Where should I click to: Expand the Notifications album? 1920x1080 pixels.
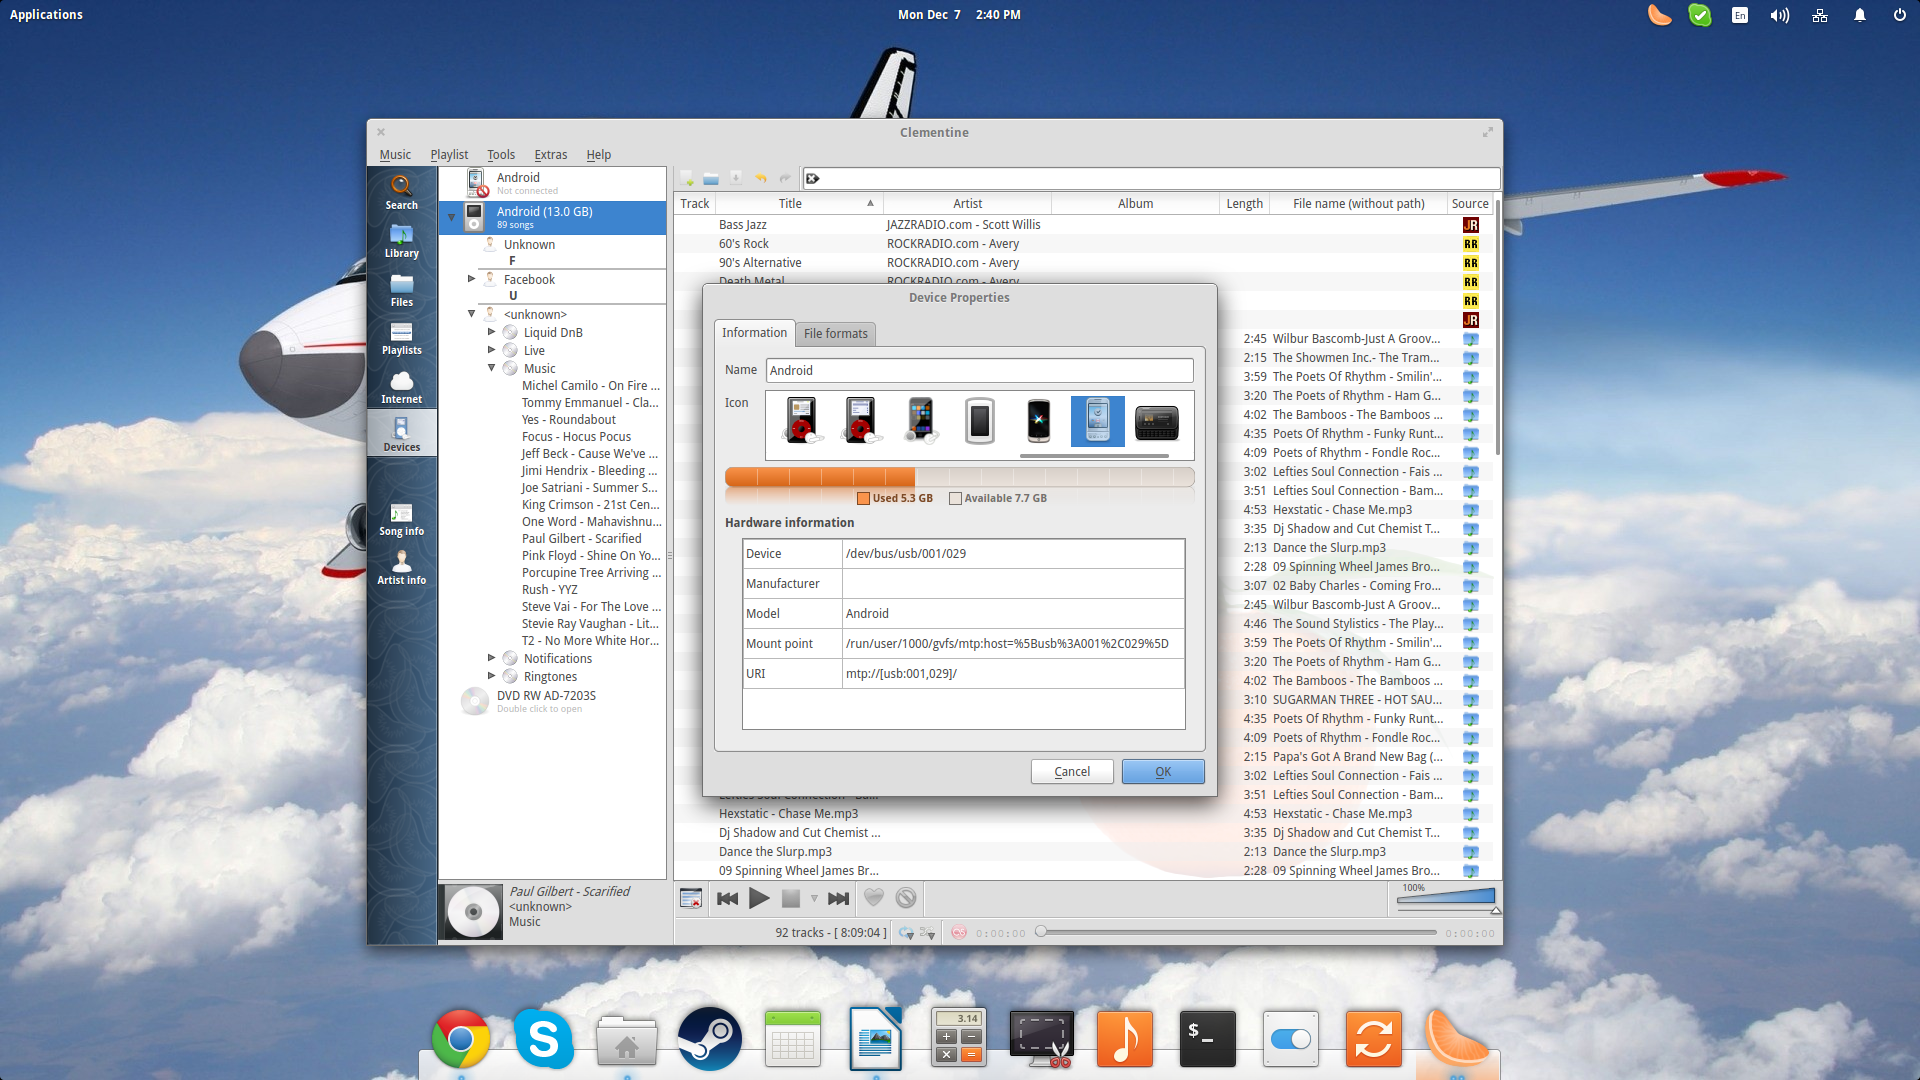coord(491,658)
